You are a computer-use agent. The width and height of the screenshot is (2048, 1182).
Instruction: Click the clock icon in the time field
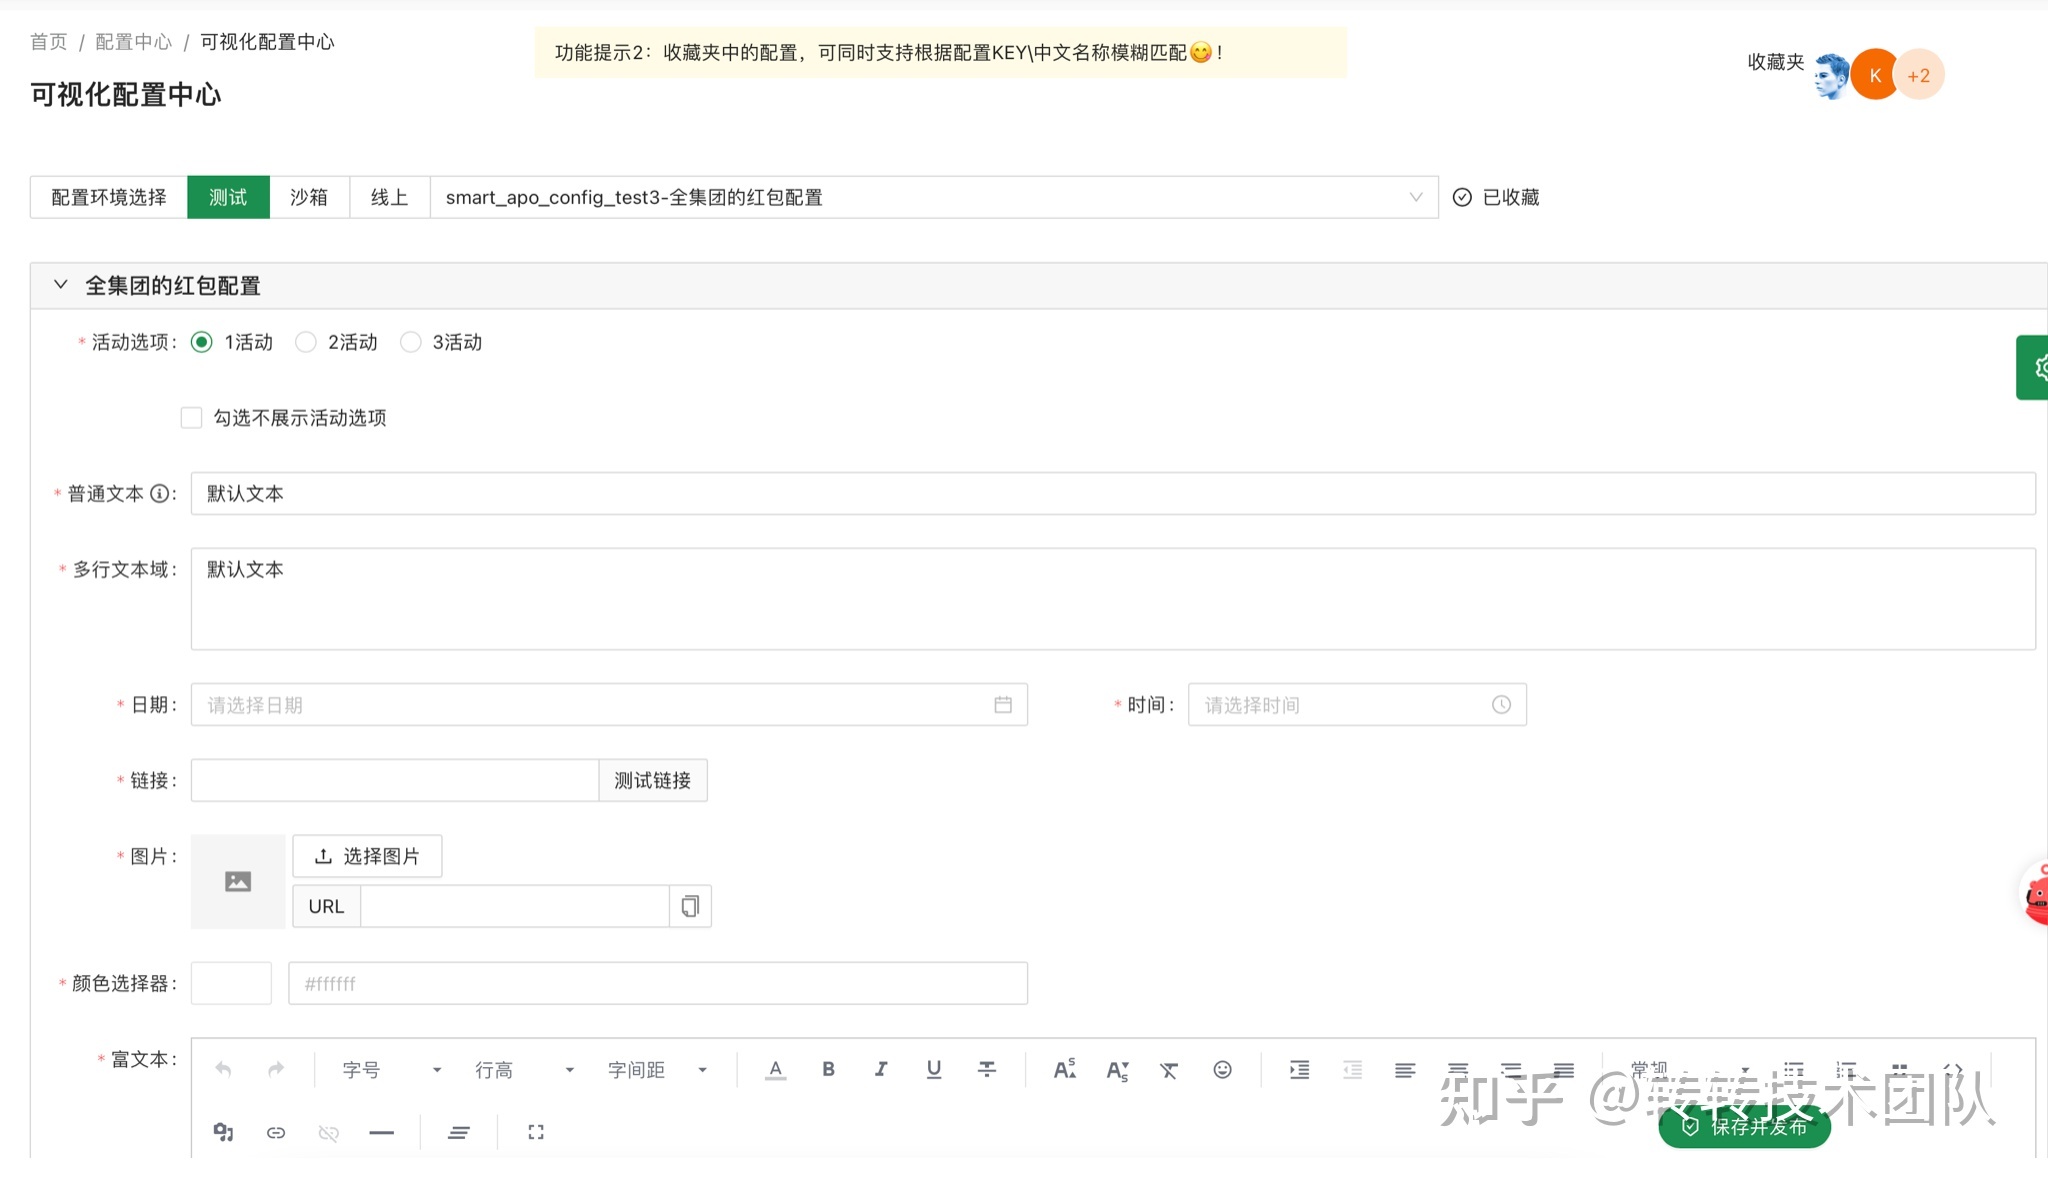(1501, 705)
